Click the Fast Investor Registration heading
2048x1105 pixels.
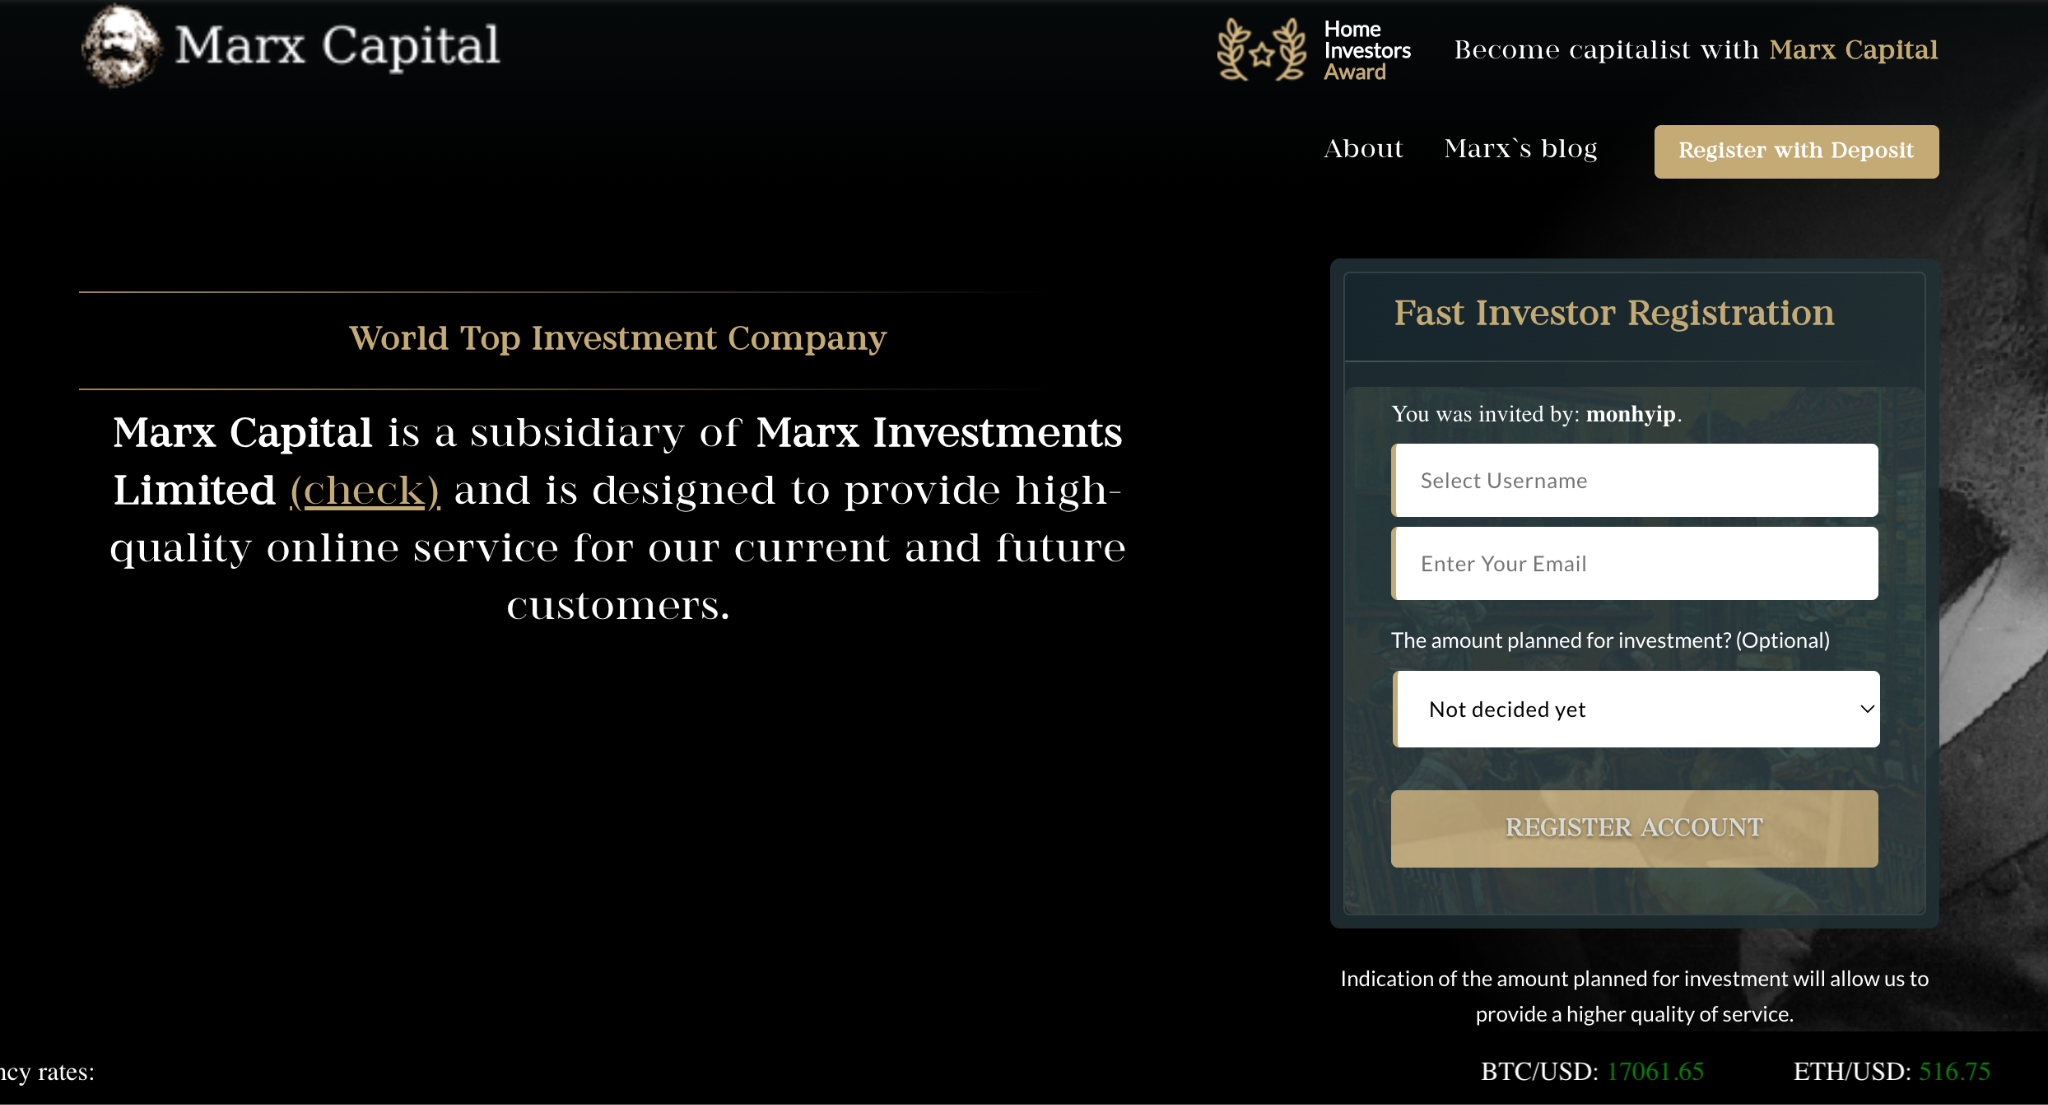click(1614, 313)
